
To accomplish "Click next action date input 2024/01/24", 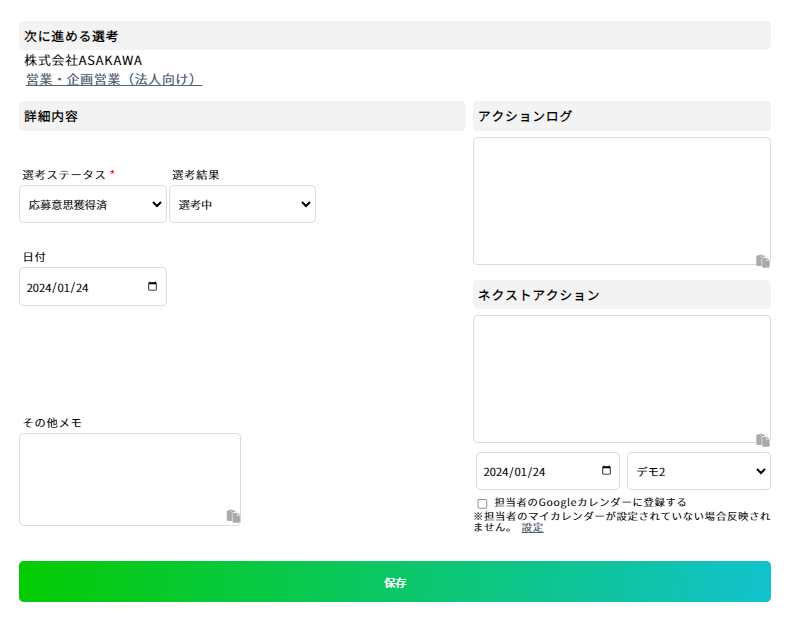I will pos(548,471).
